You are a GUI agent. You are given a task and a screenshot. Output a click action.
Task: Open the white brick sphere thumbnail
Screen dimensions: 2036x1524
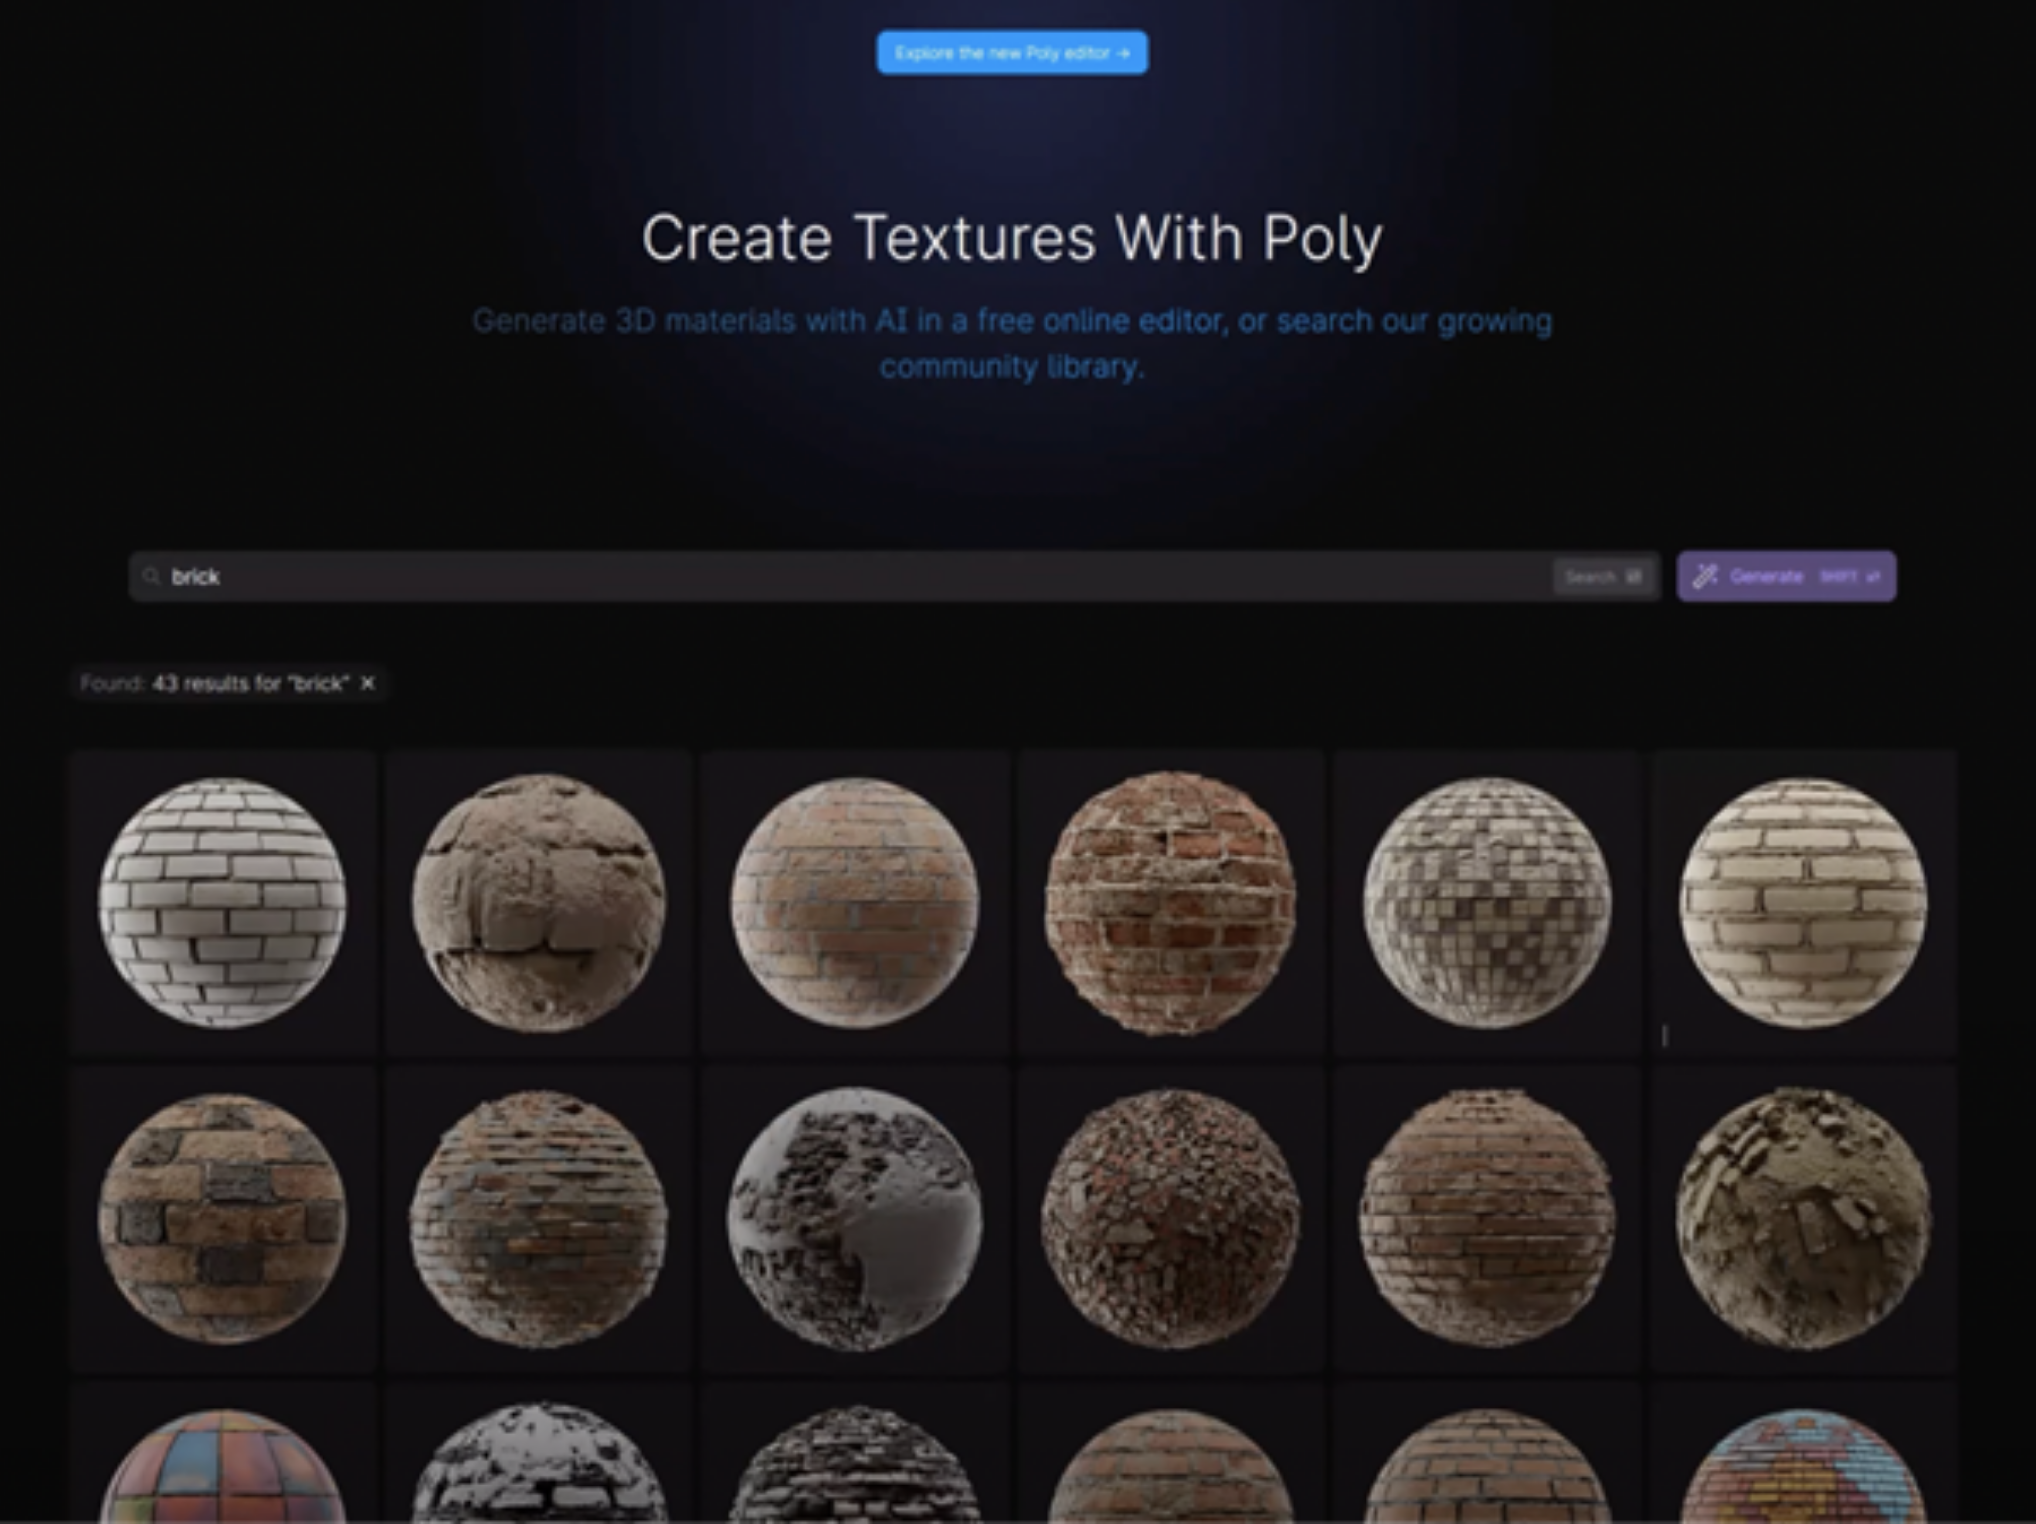click(222, 903)
